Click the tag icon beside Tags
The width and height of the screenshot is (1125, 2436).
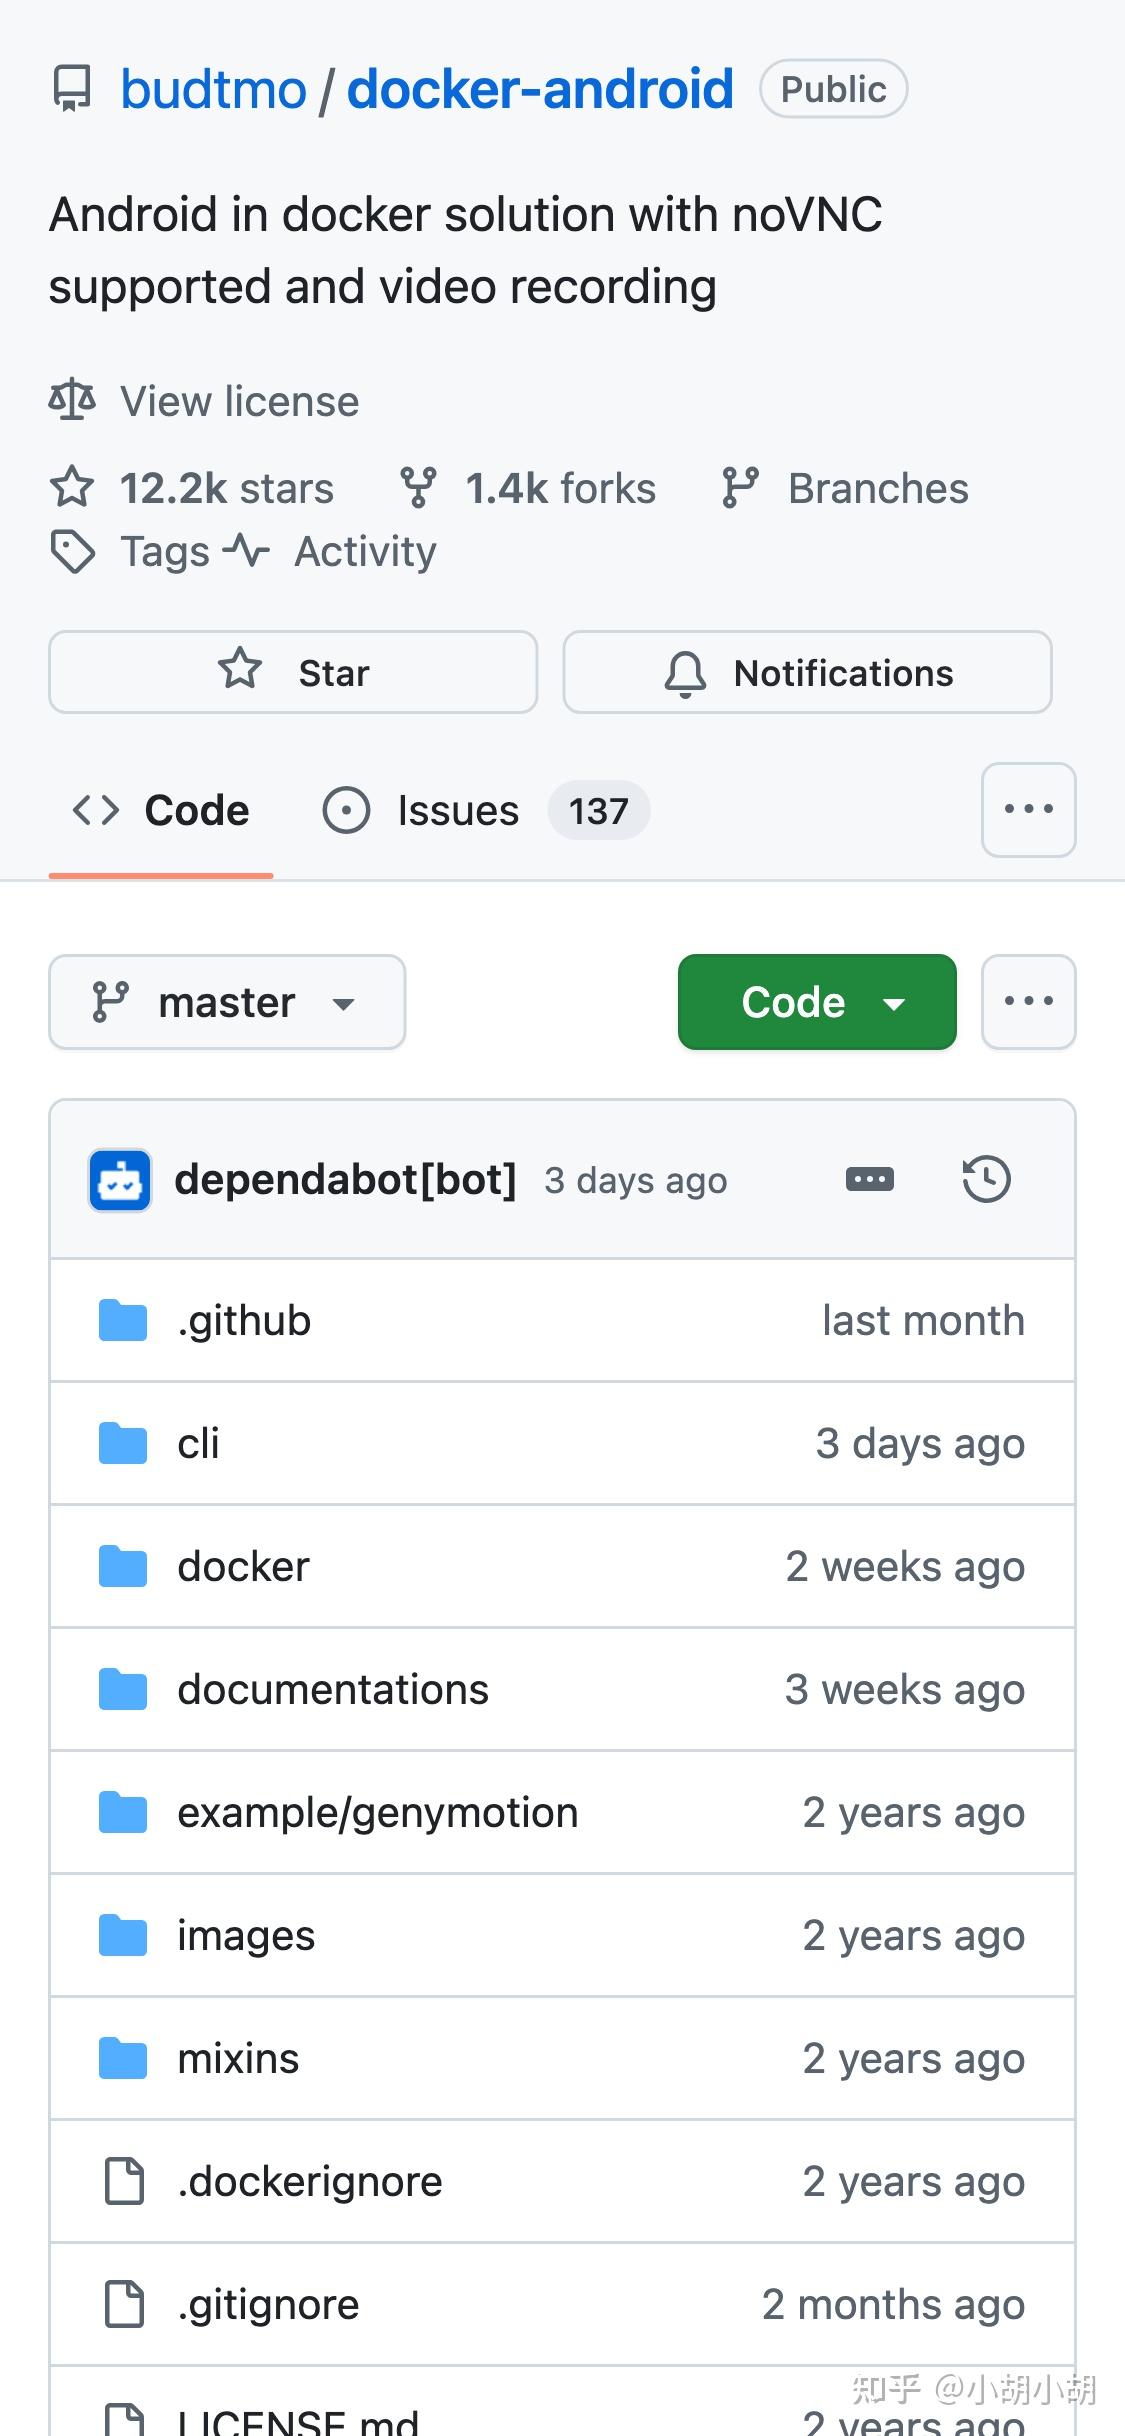tap(72, 551)
